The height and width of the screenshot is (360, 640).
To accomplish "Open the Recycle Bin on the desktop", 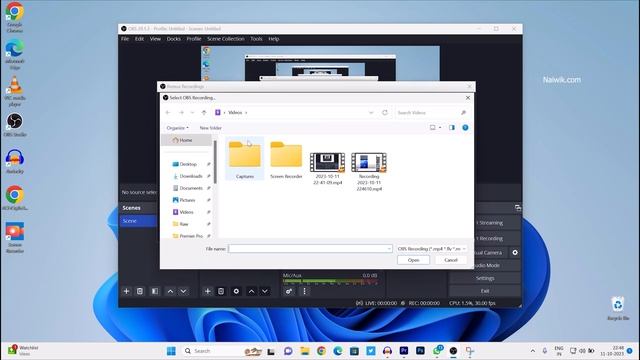I will (x=618, y=308).
